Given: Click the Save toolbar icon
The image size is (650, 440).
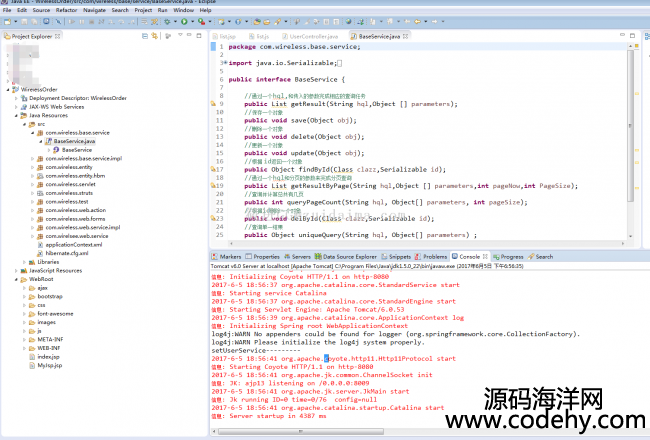Looking at the screenshot, I should point(24,22).
